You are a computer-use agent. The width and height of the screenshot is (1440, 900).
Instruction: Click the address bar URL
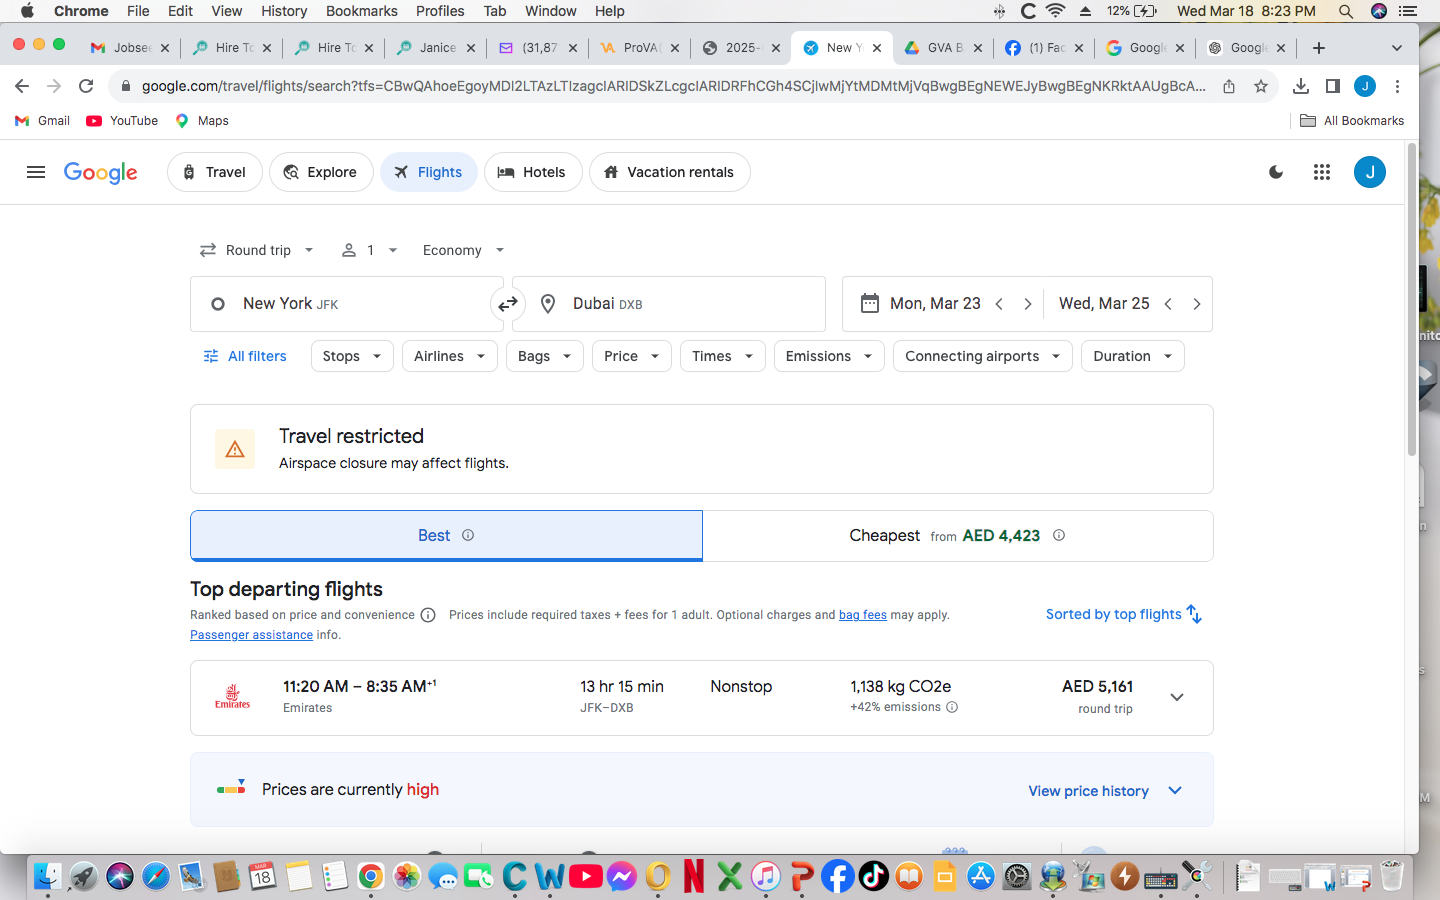673,86
